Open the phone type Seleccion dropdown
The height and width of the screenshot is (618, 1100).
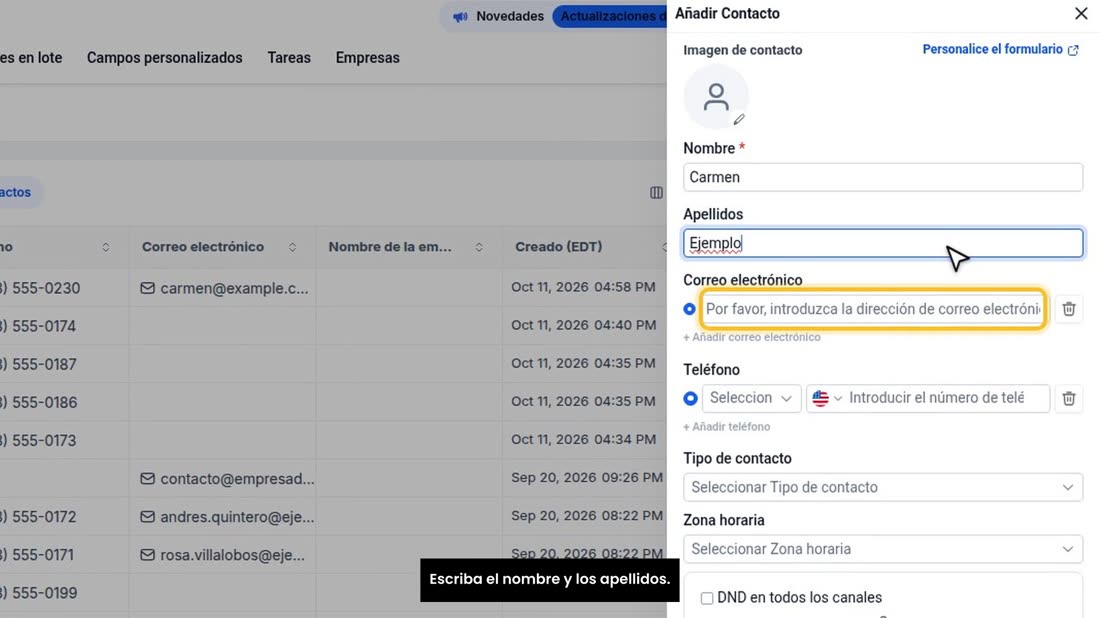tap(751, 398)
